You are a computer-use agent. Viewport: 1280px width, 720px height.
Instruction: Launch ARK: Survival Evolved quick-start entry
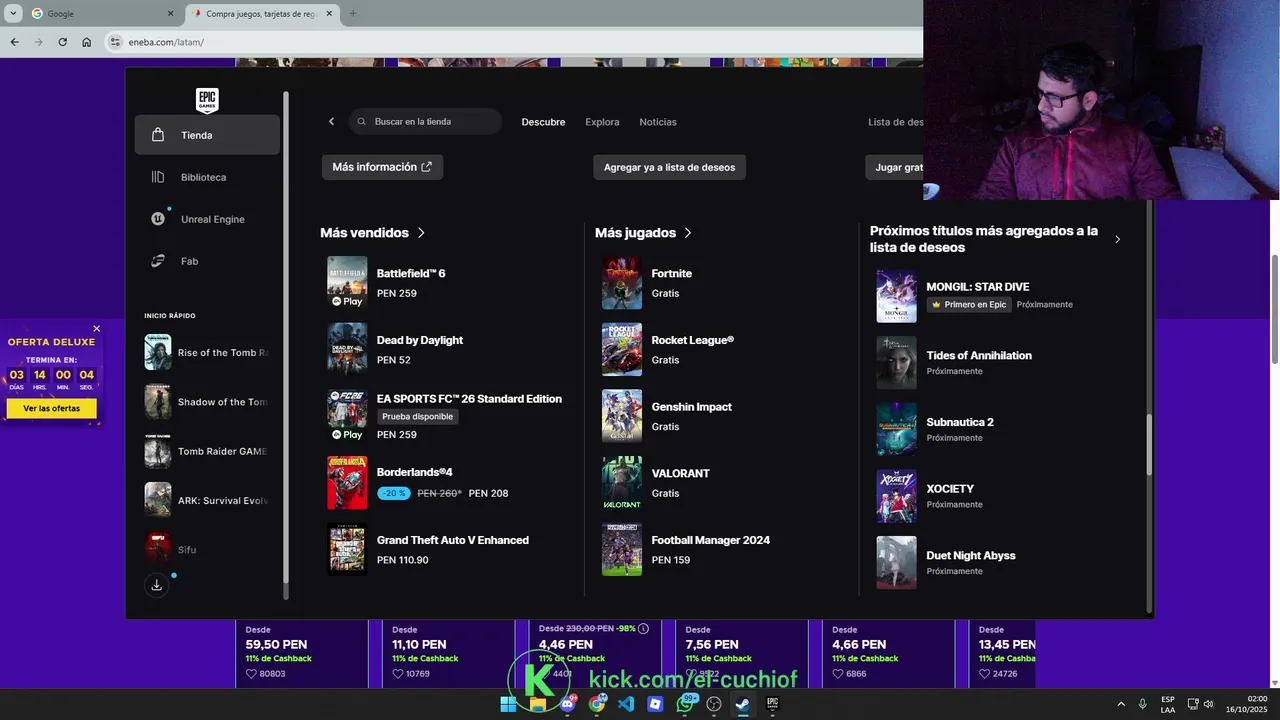point(207,500)
